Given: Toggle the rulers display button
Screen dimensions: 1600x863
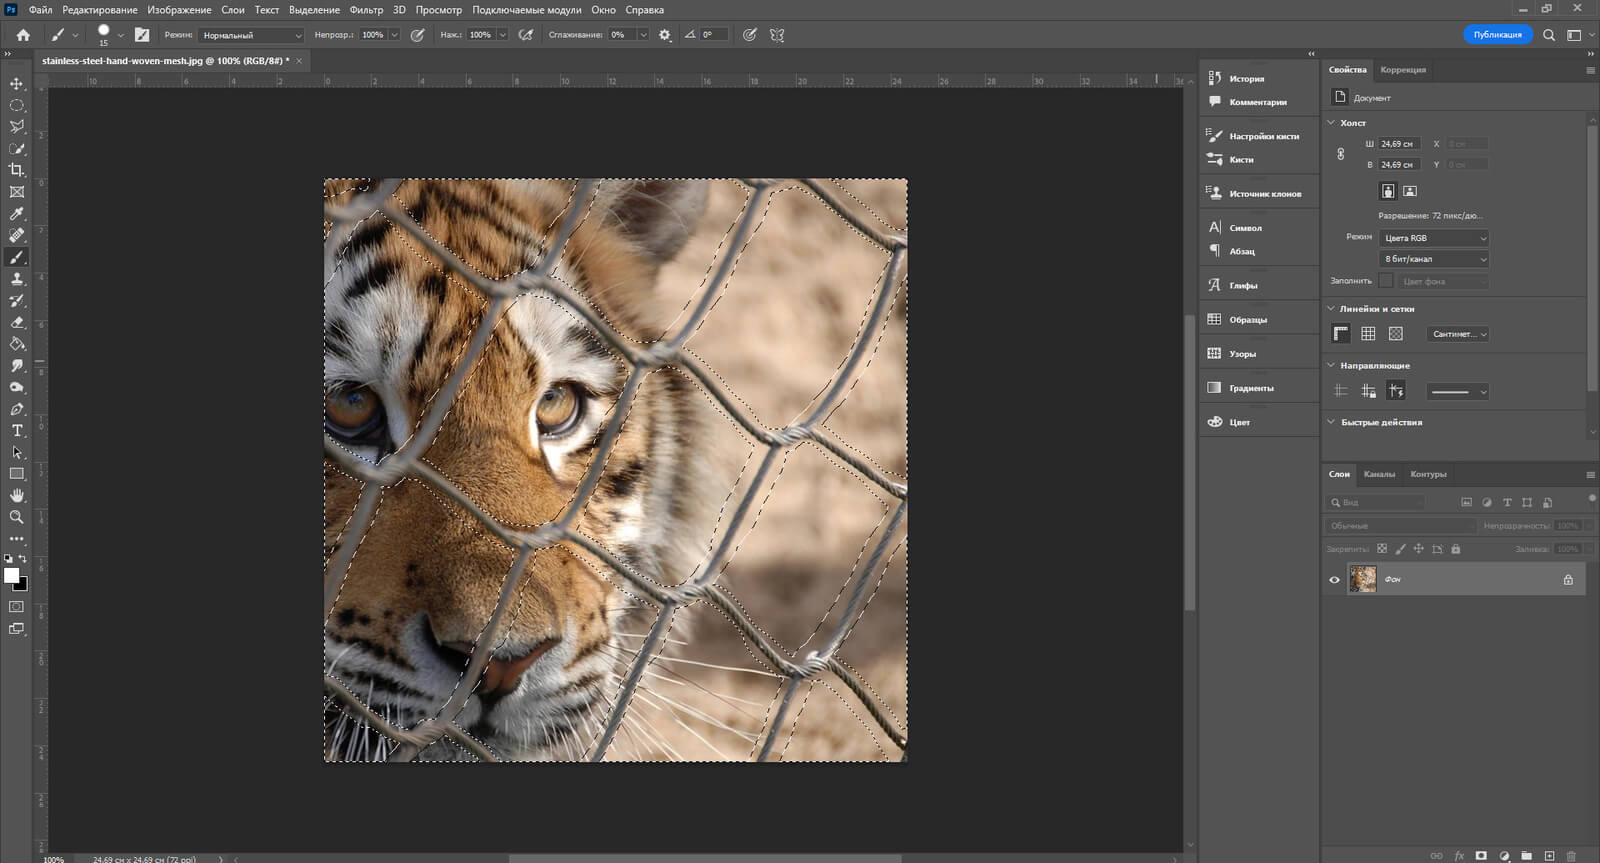Looking at the screenshot, I should (1341, 334).
